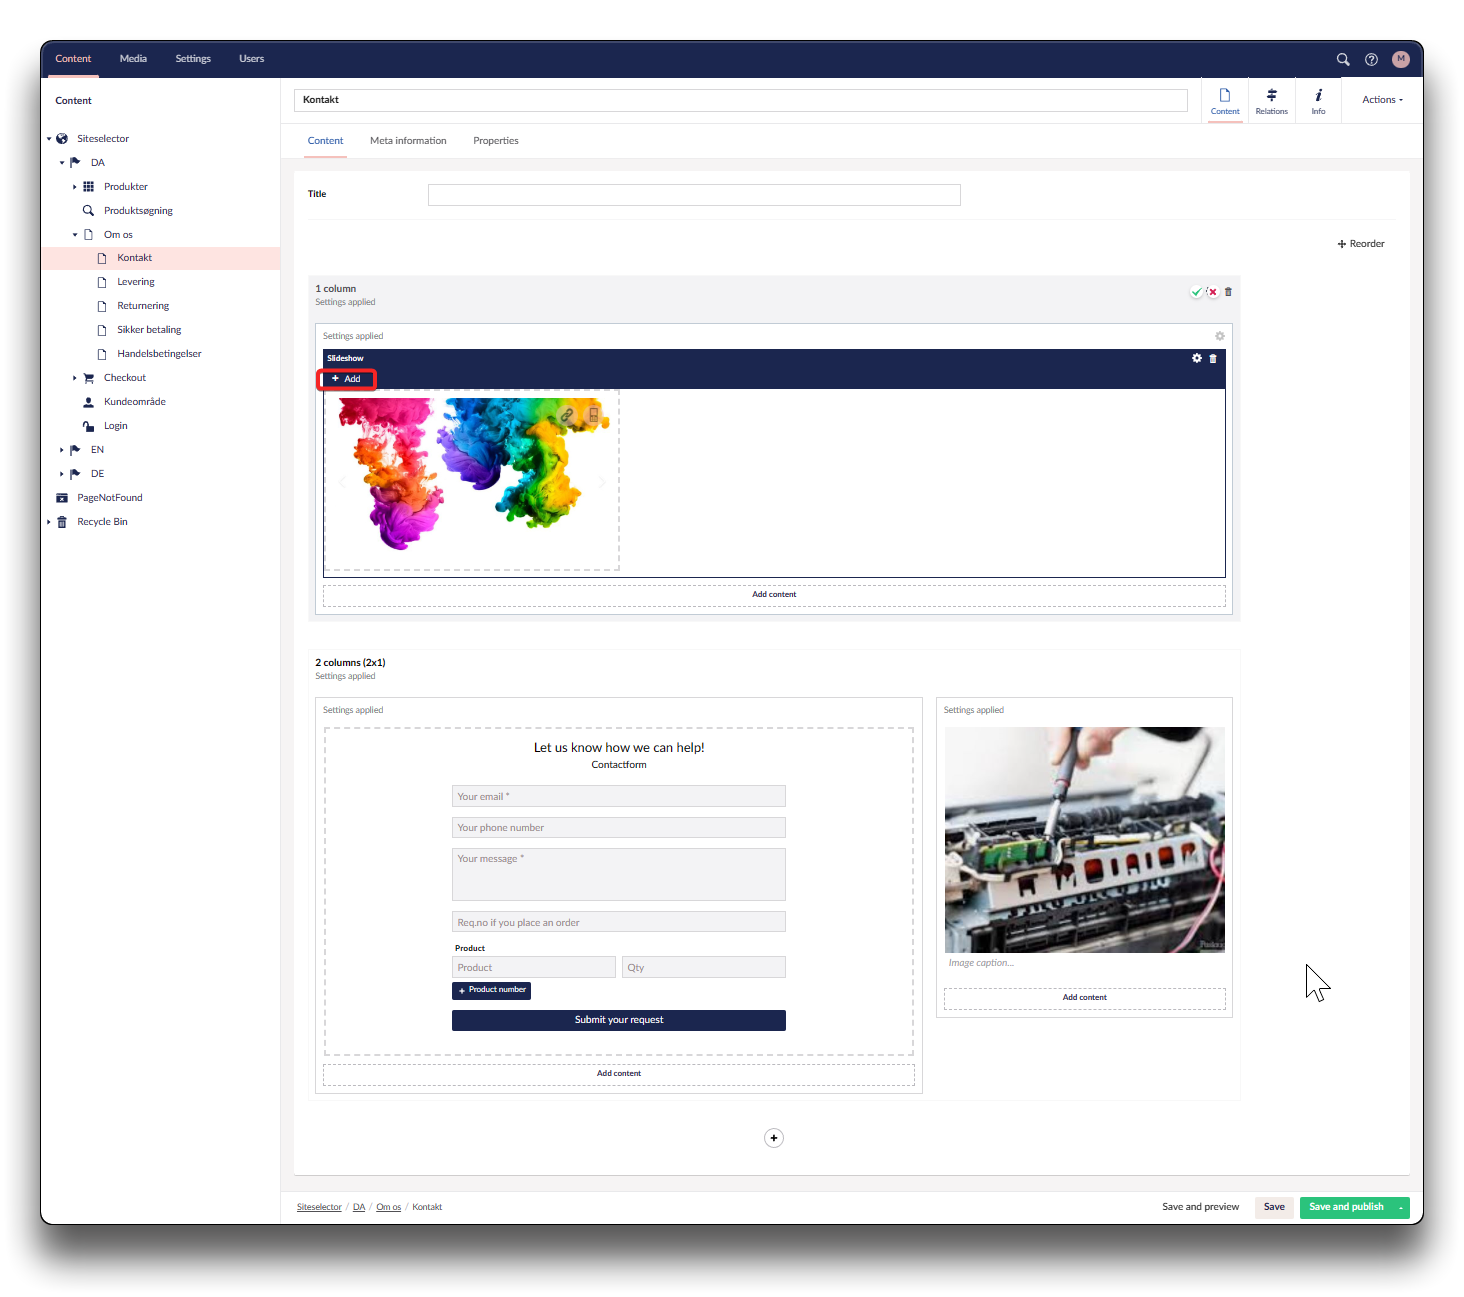Screen dimensions: 1464x1297
Task: Click into the Title input field
Action: pos(694,195)
